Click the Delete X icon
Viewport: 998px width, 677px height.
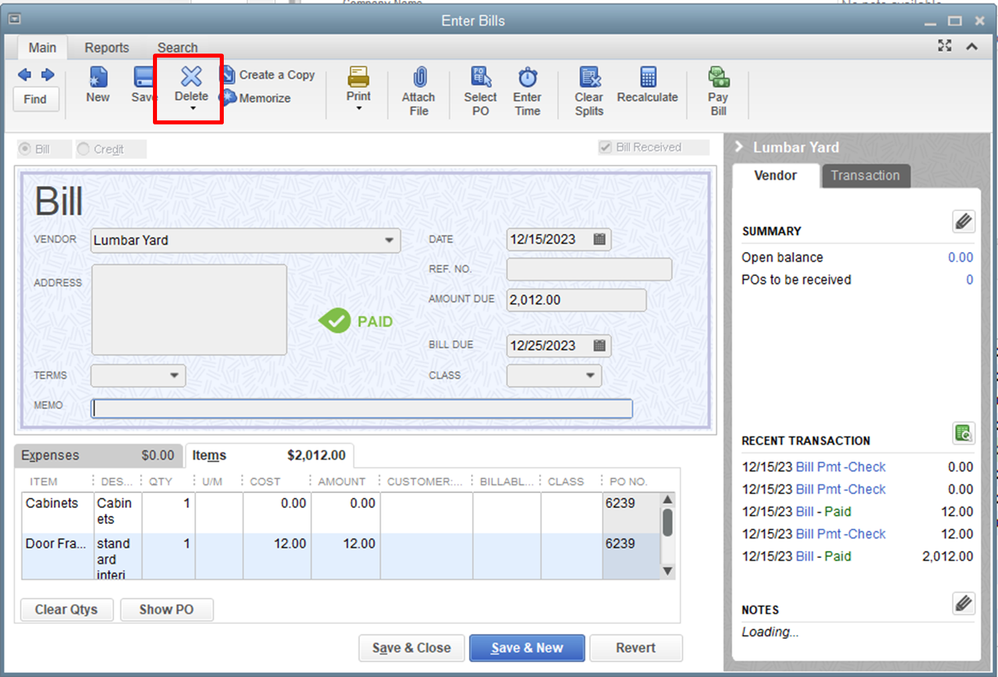pyautogui.click(x=191, y=76)
